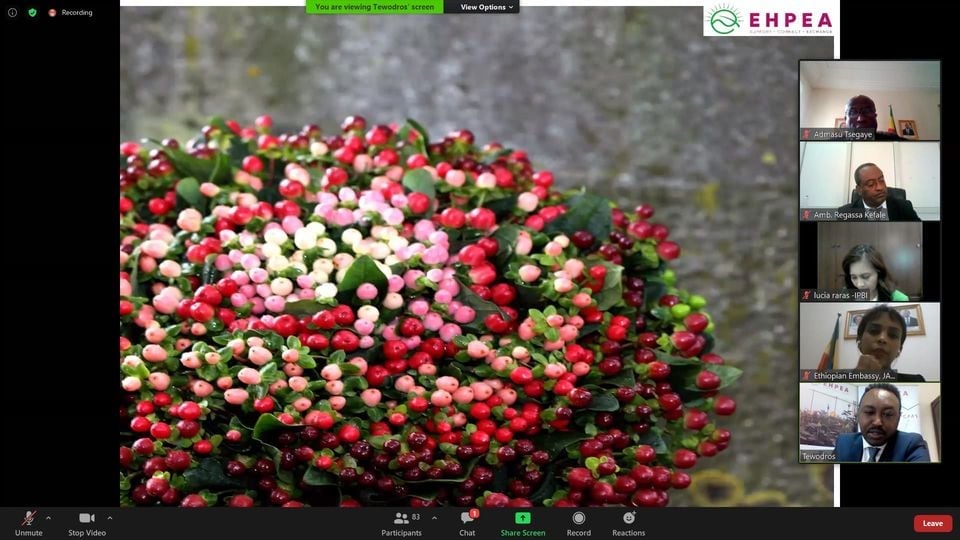The image size is (960, 540).
Task: Expand audio settings caret beside Unmute
Action: pyautogui.click(x=52, y=517)
